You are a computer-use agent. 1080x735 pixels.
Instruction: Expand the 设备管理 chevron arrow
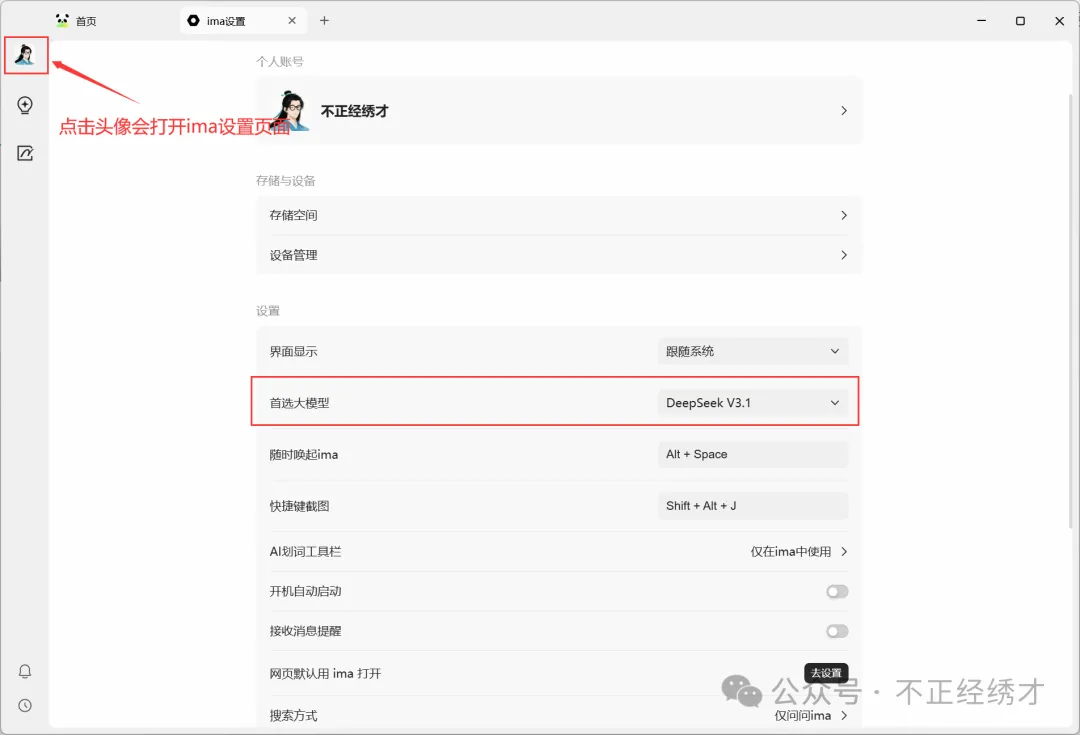pyautogui.click(x=844, y=255)
